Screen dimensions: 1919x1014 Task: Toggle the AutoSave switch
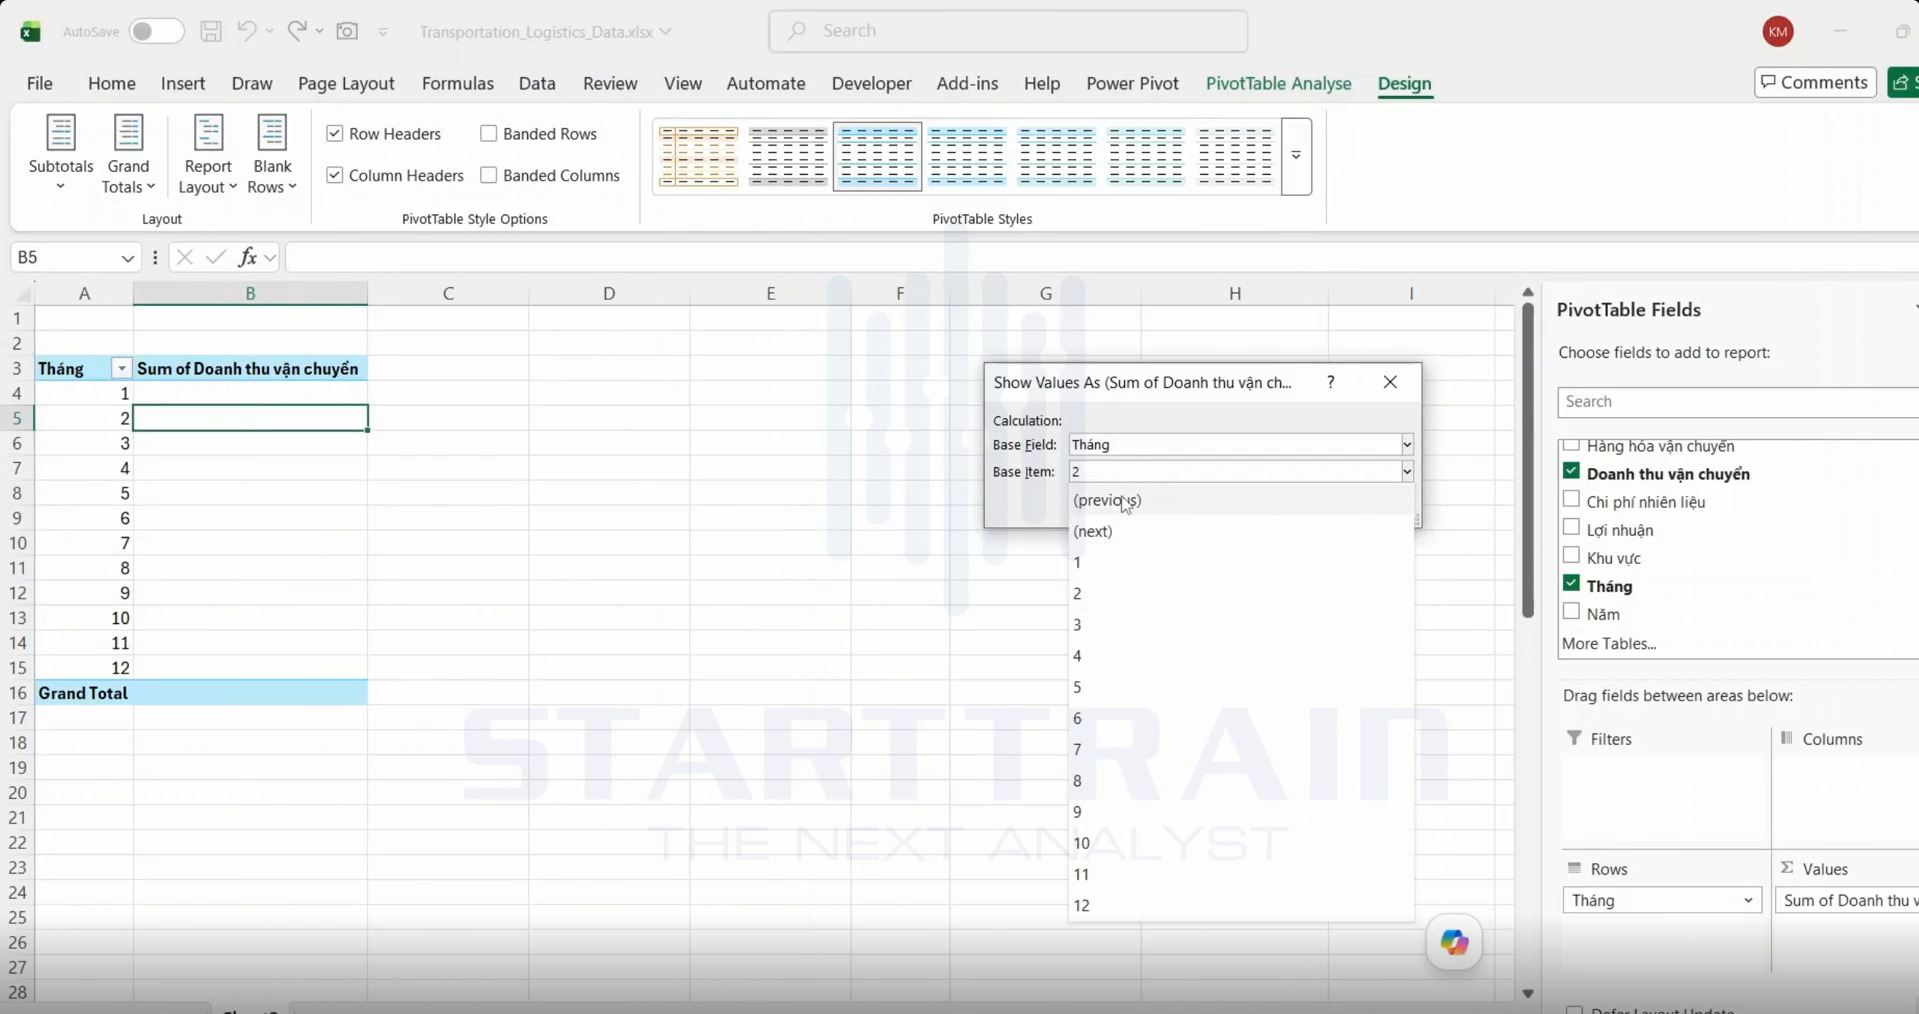[x=156, y=31]
